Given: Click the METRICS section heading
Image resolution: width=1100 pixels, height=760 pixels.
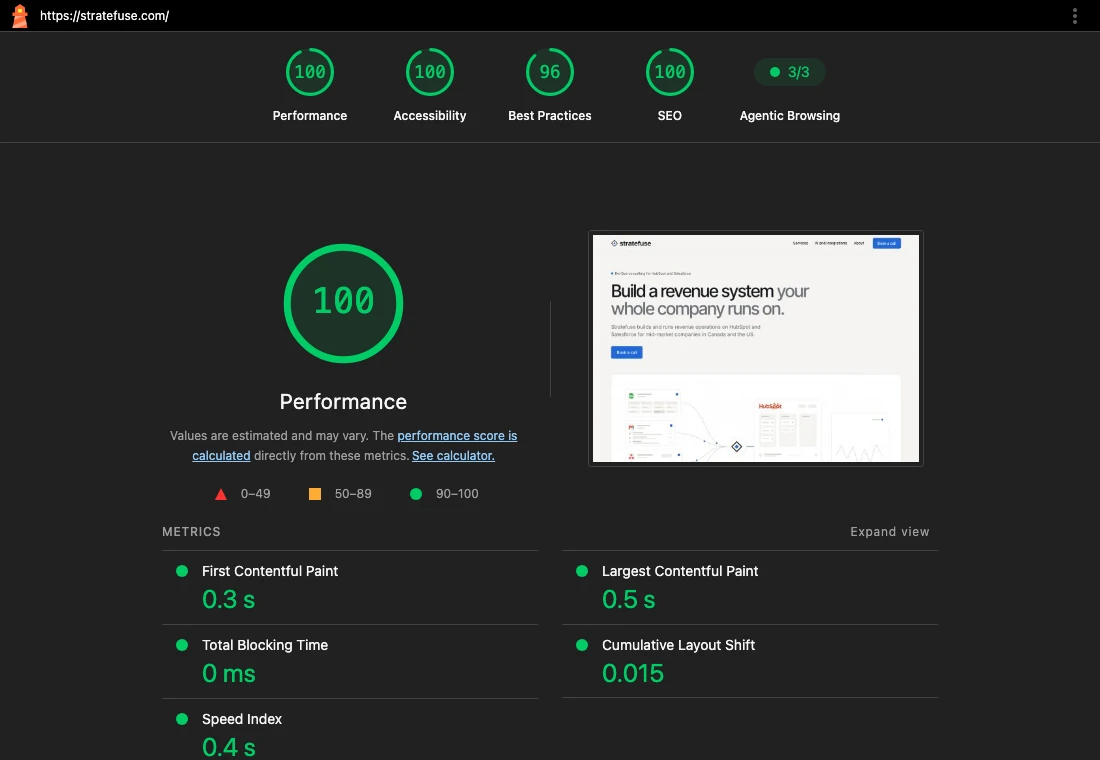Looking at the screenshot, I should pyautogui.click(x=192, y=532).
